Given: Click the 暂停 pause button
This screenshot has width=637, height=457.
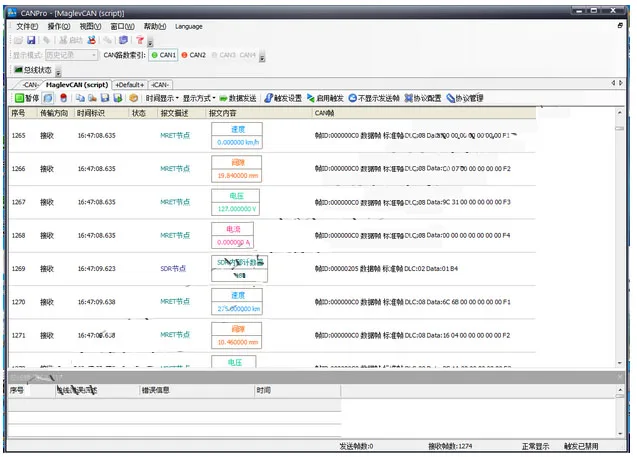Looking at the screenshot, I should click(27, 98).
